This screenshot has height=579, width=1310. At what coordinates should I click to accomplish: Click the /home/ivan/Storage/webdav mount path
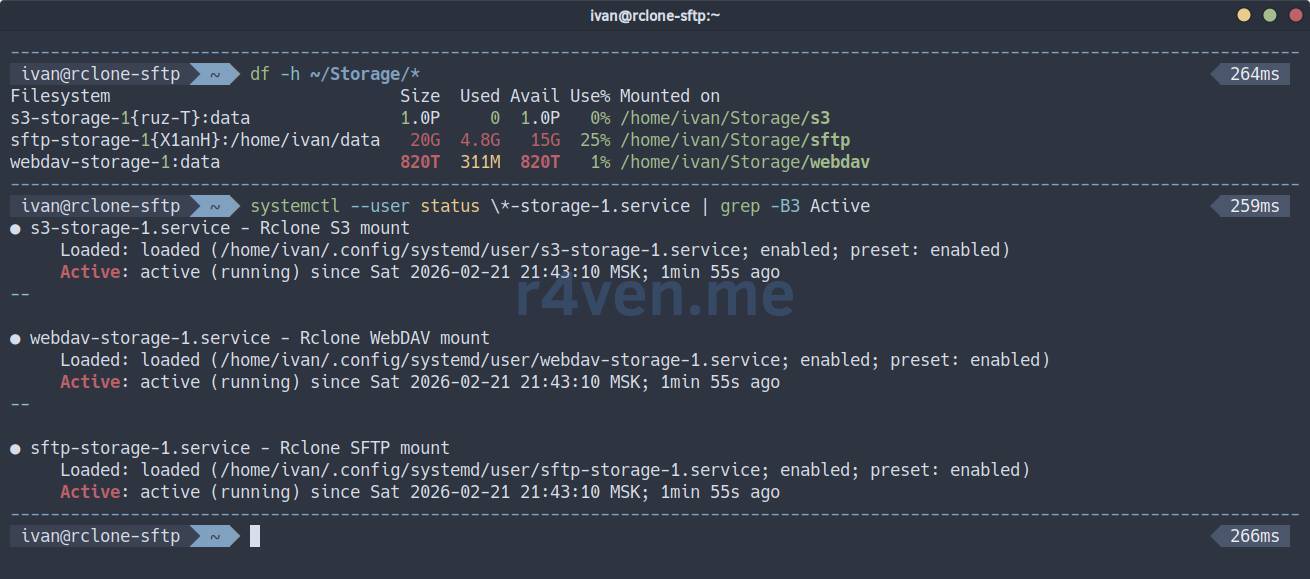point(745,162)
